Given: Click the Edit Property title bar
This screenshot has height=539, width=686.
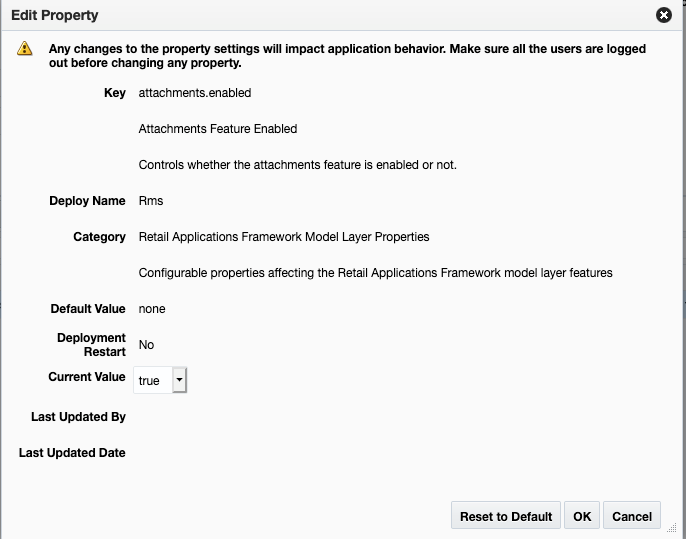Looking at the screenshot, I should 300,16.
